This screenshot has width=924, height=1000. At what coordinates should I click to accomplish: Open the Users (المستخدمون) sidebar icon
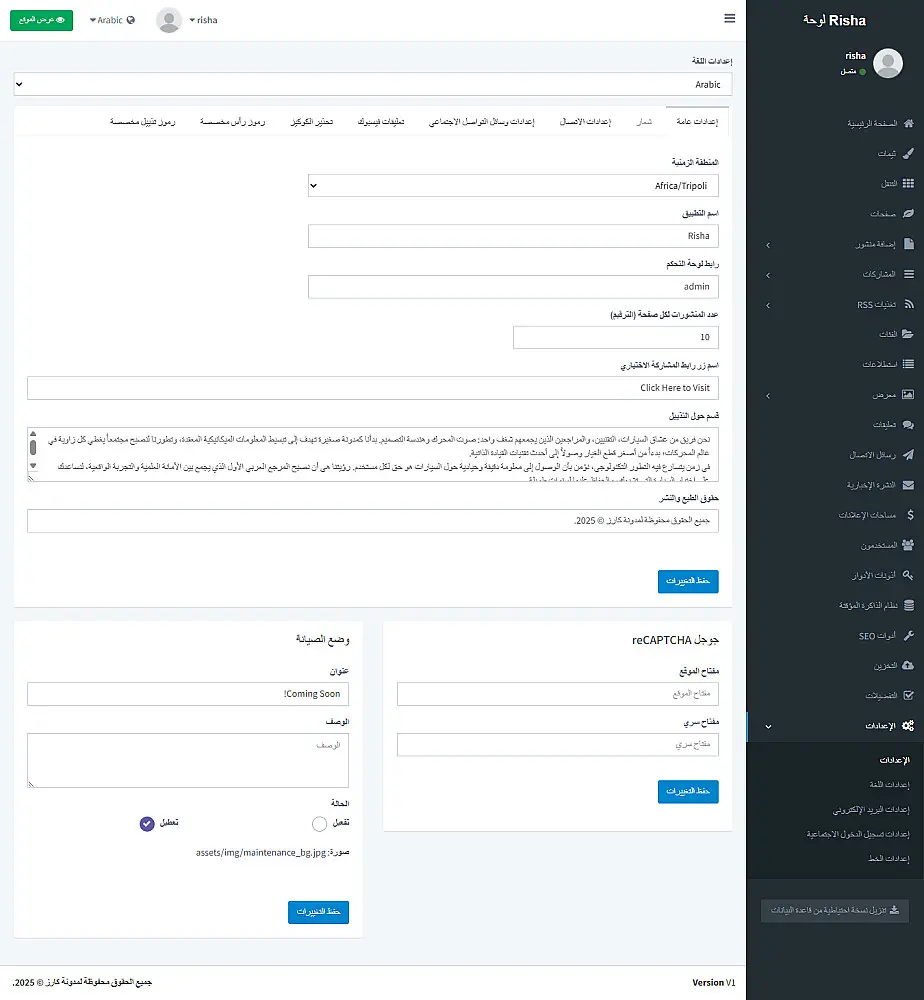tap(910, 544)
